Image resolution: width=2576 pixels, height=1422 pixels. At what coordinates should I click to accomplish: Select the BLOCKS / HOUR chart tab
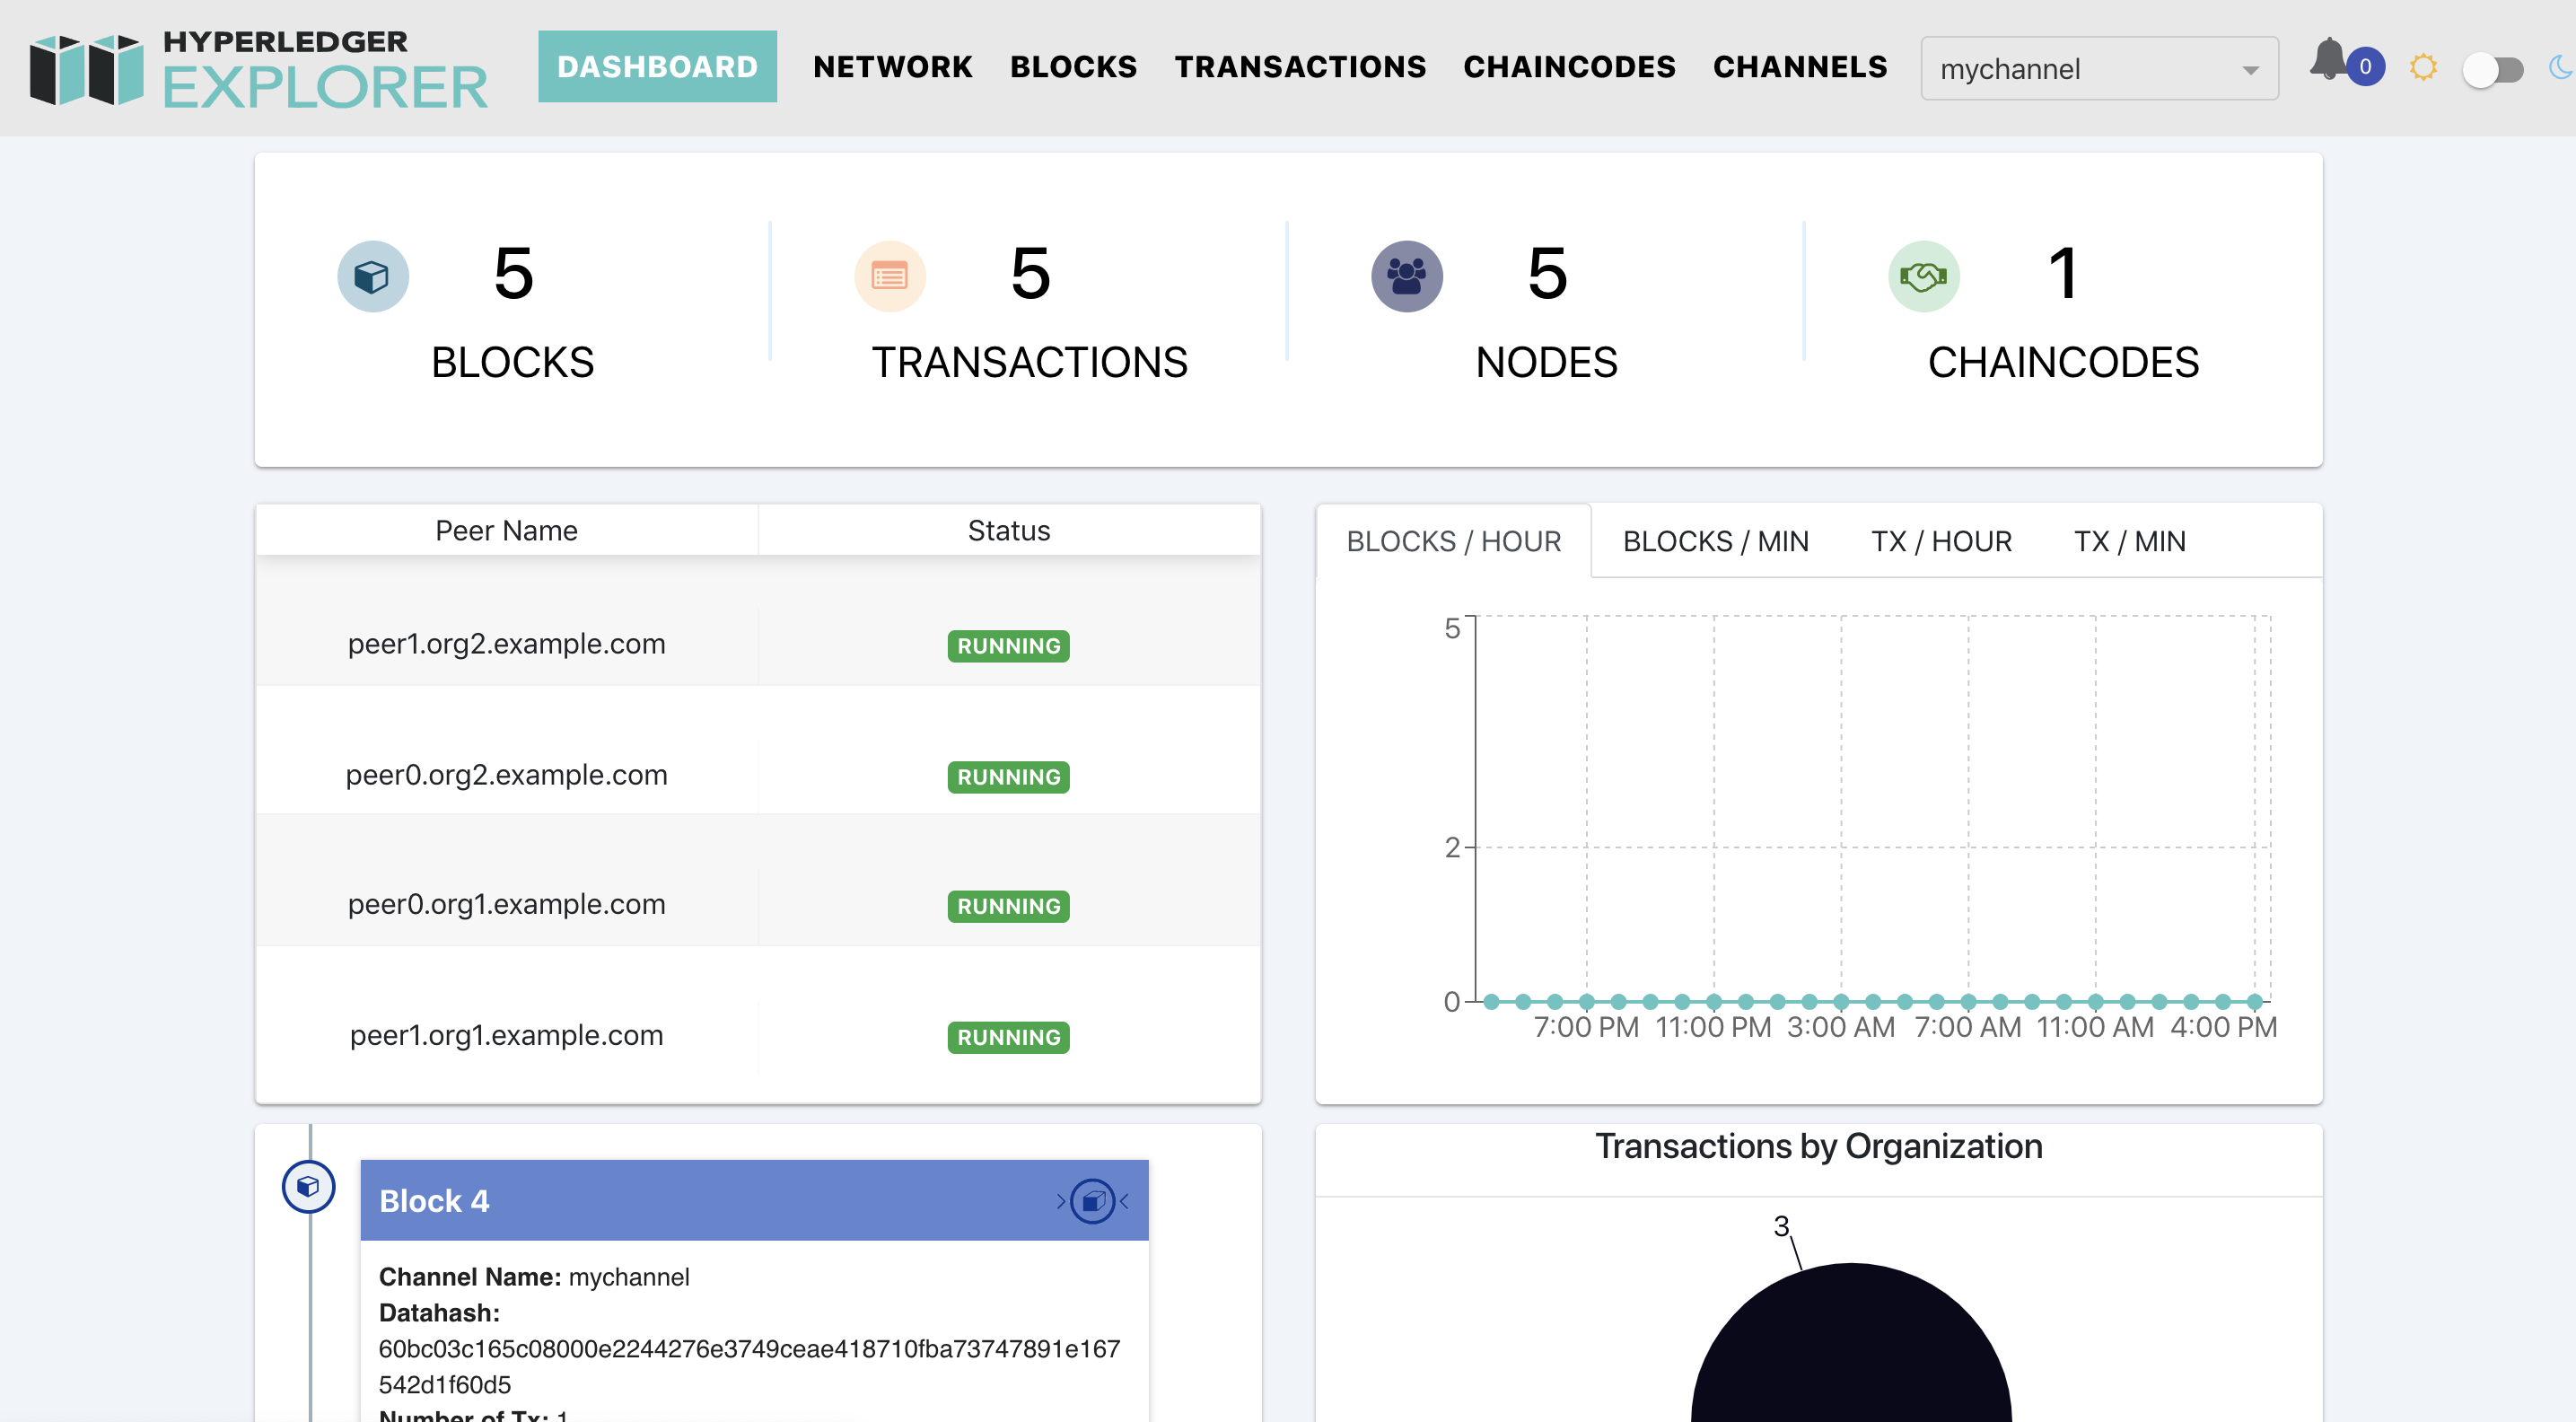(x=1453, y=541)
